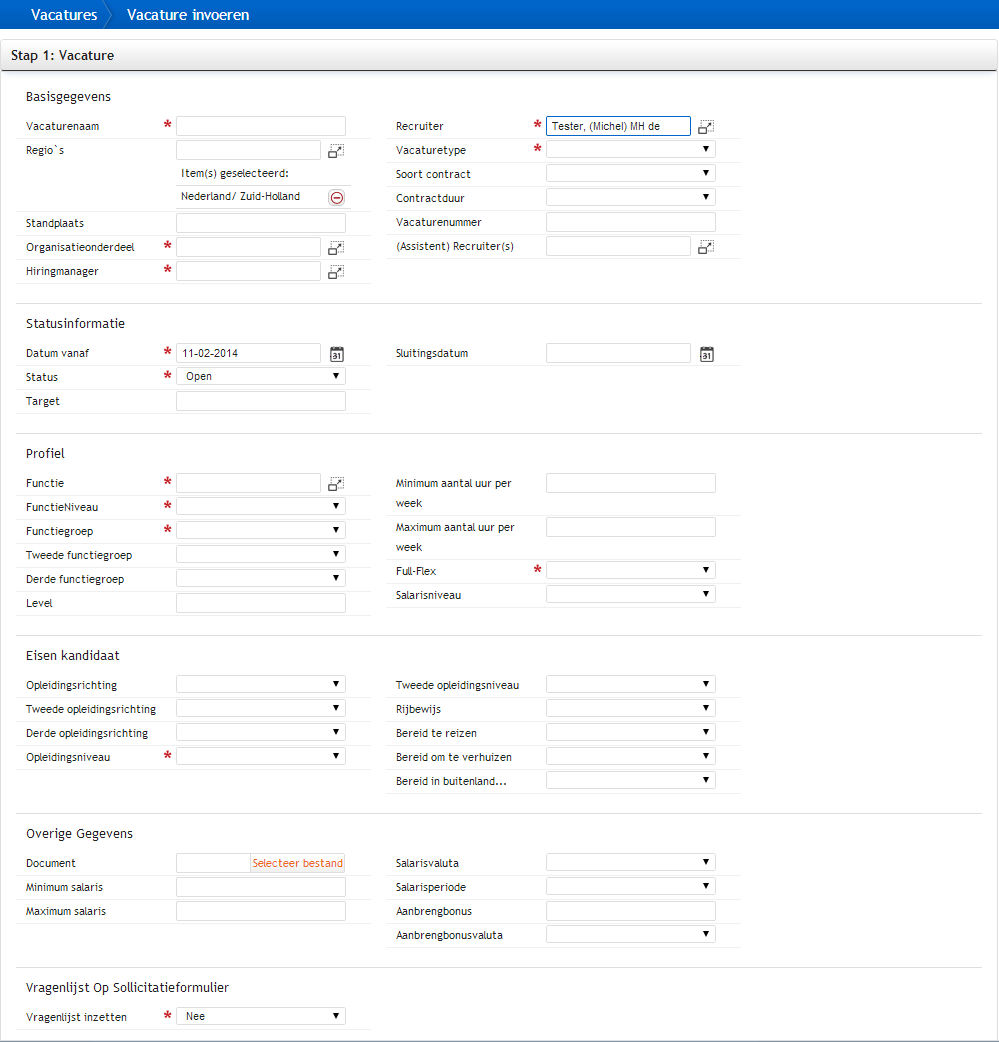The image size is (999, 1042).
Task: Open the (Assistent) Recruiter(s) lookup icon
Action: [x=706, y=247]
